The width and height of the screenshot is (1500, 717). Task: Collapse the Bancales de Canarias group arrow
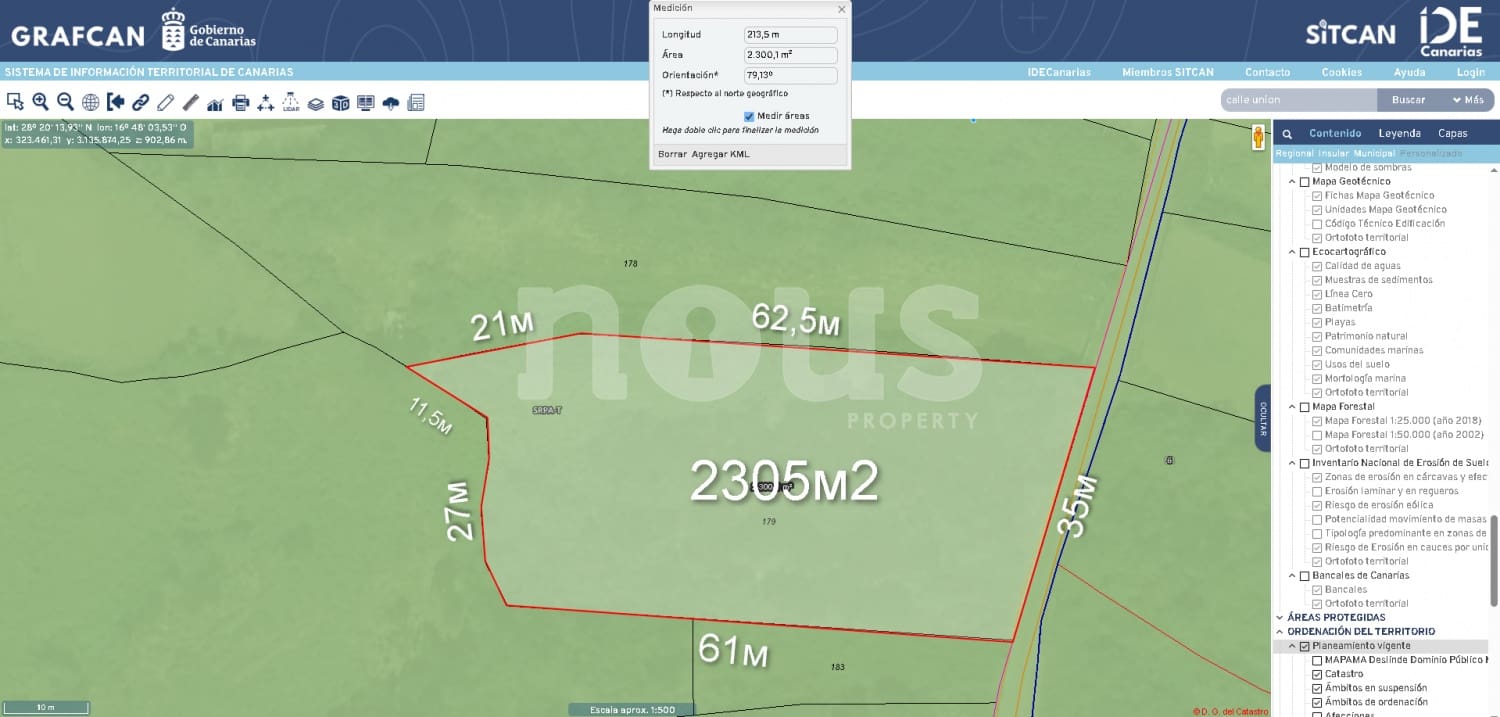pos(1292,576)
